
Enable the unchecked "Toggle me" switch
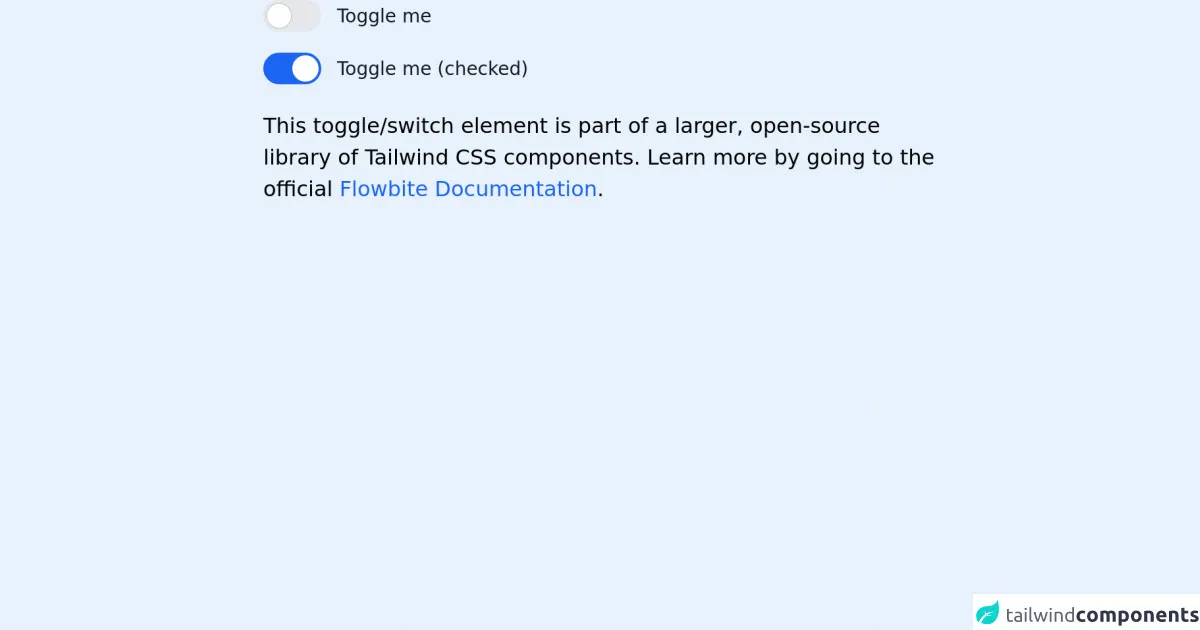click(x=292, y=16)
